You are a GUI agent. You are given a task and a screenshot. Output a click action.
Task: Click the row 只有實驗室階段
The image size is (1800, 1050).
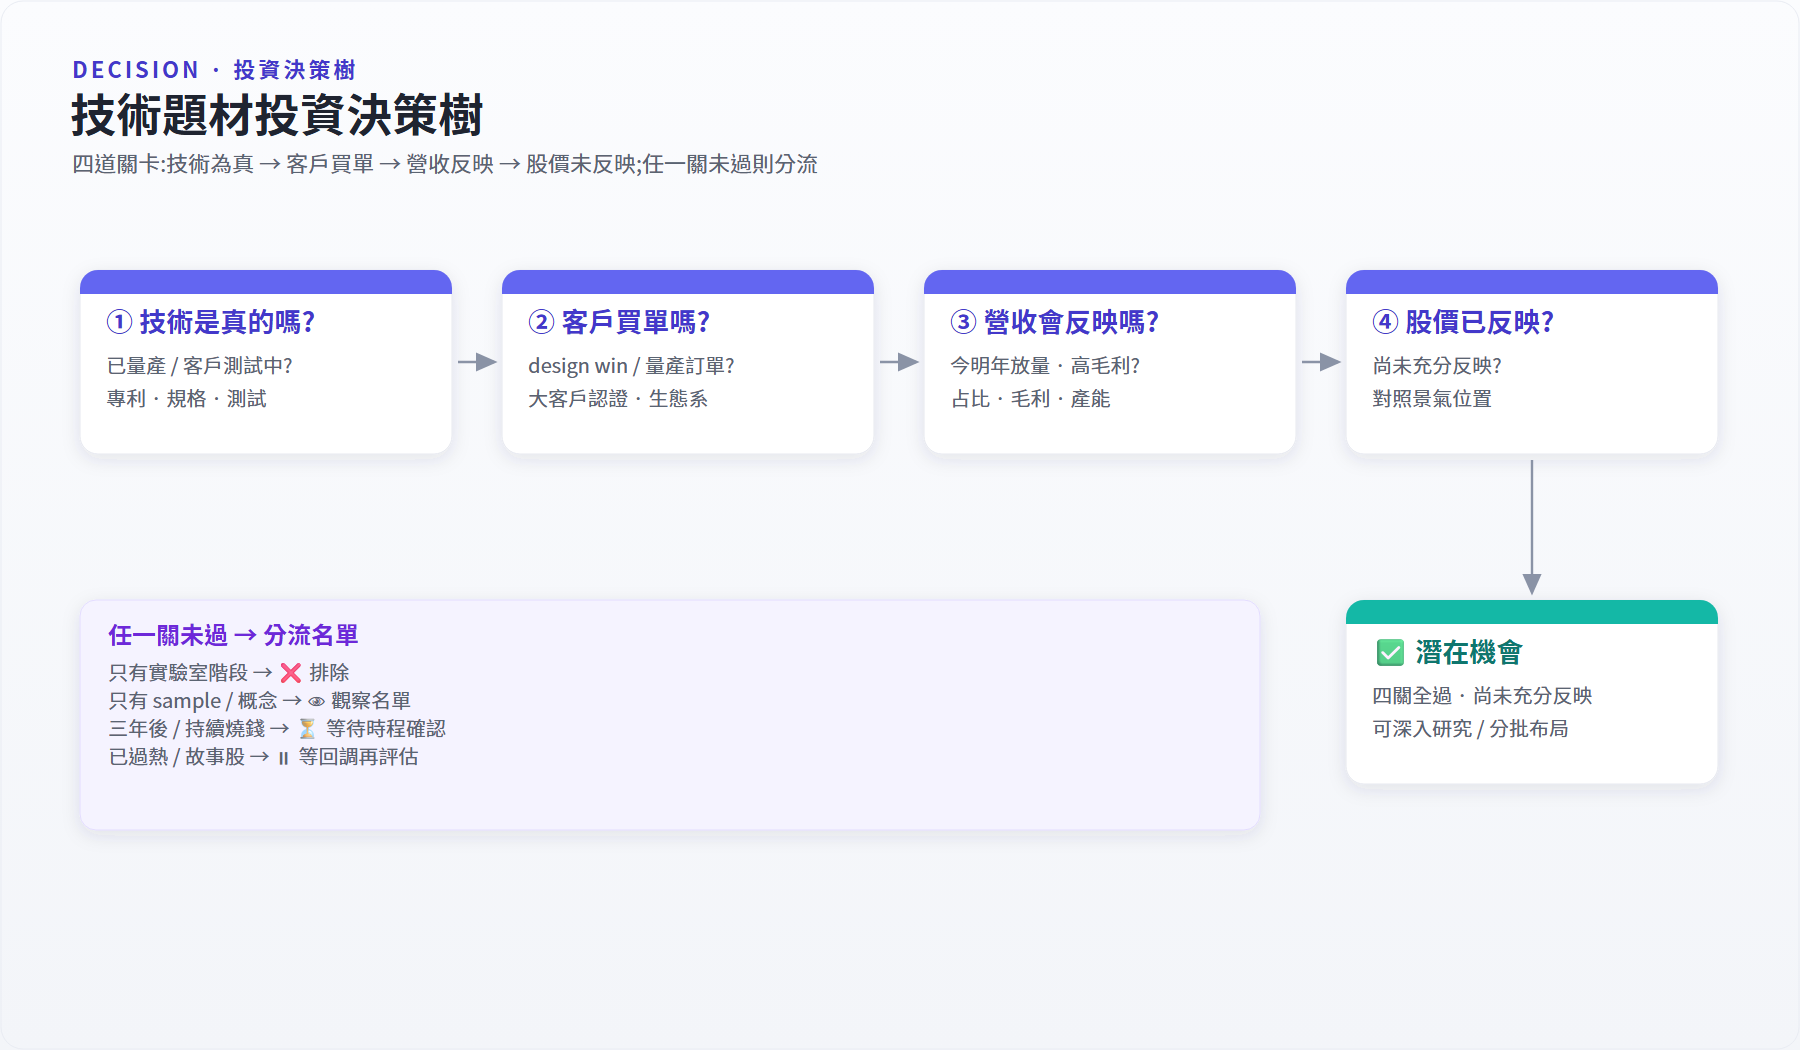coord(229,673)
